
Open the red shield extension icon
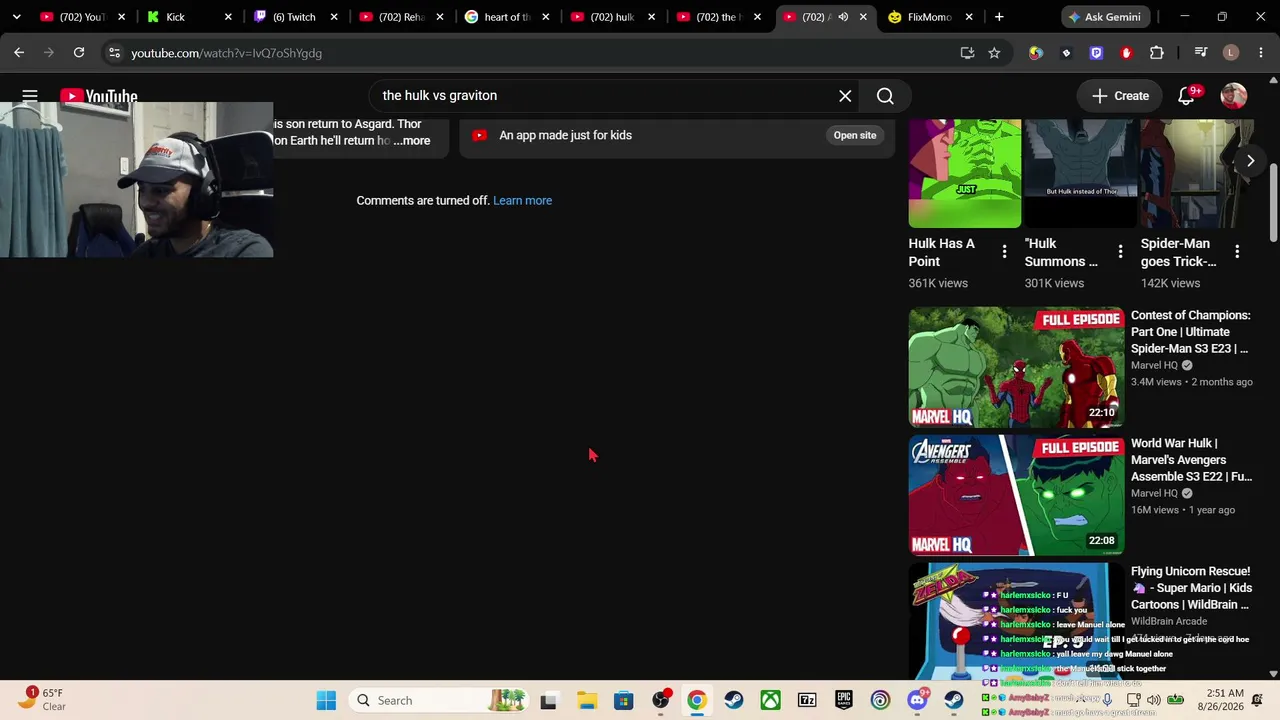coord(1126,53)
